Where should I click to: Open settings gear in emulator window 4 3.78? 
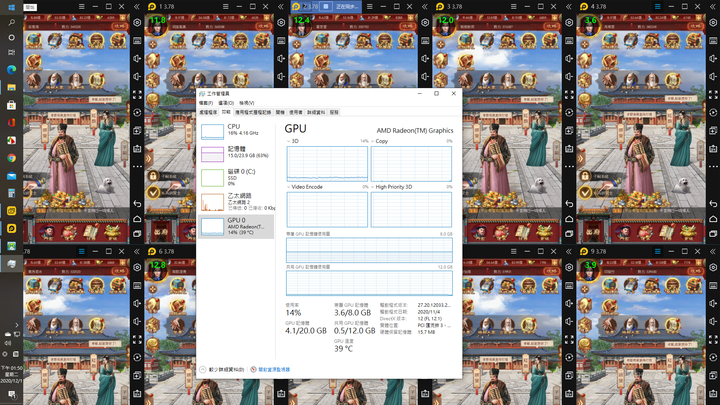point(713,22)
